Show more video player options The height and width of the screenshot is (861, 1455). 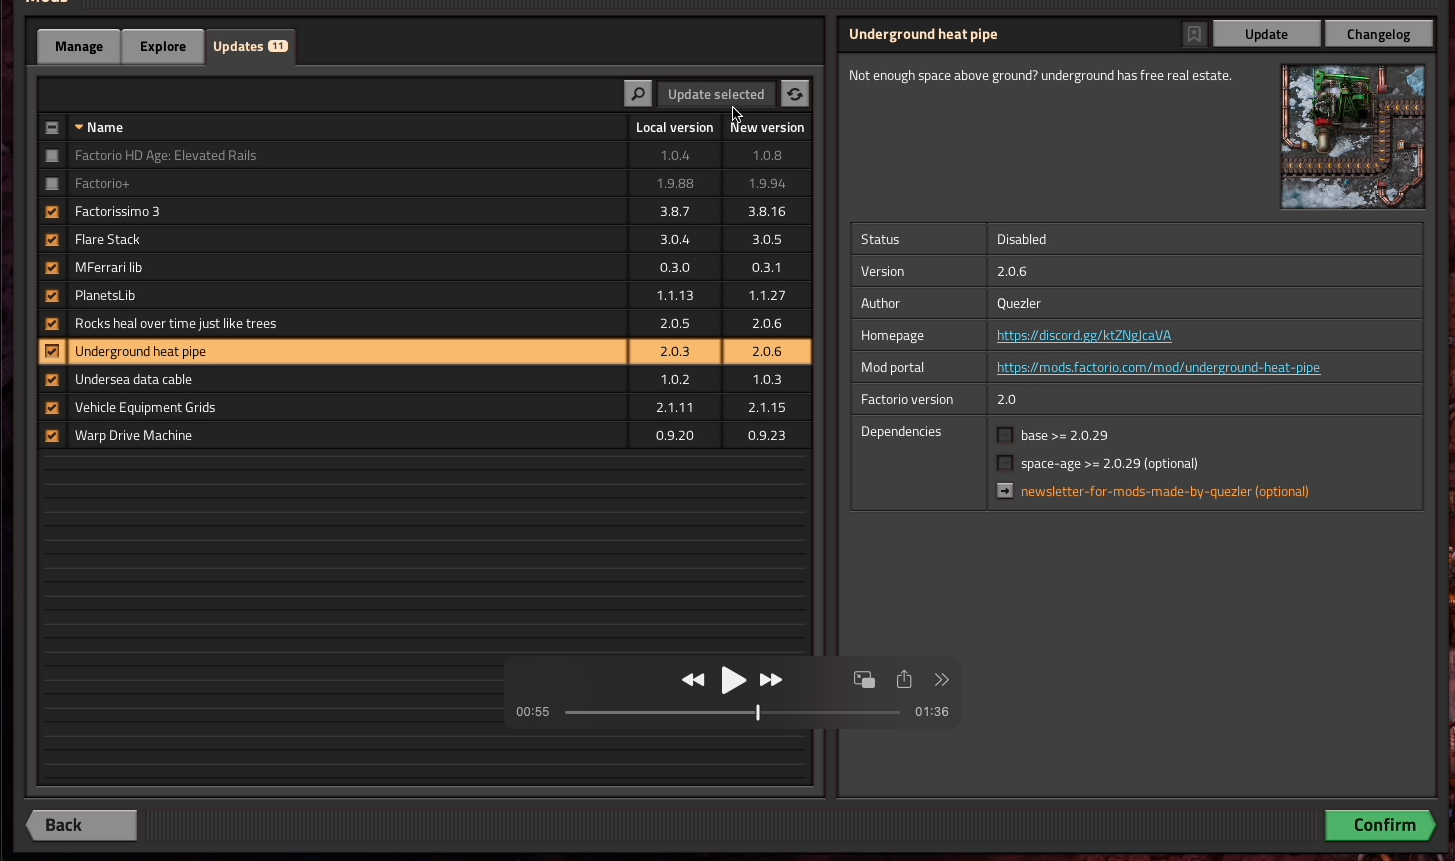941,680
